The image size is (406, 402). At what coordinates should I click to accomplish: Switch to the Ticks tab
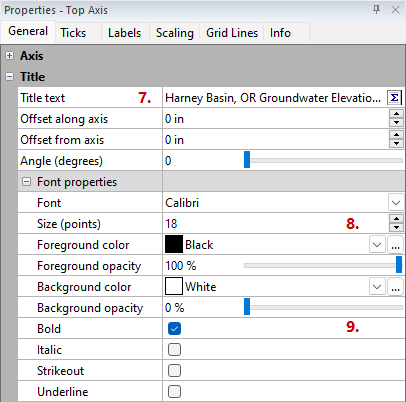[x=73, y=33]
